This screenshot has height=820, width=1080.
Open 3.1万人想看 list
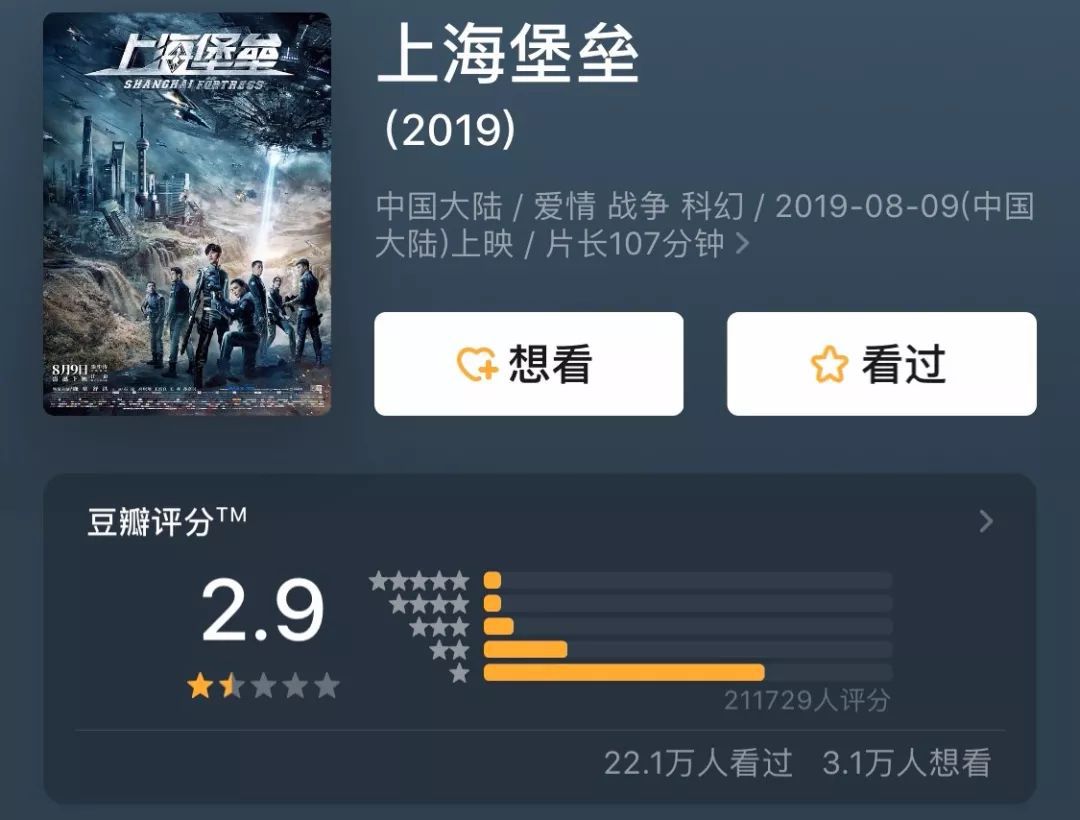(906, 764)
